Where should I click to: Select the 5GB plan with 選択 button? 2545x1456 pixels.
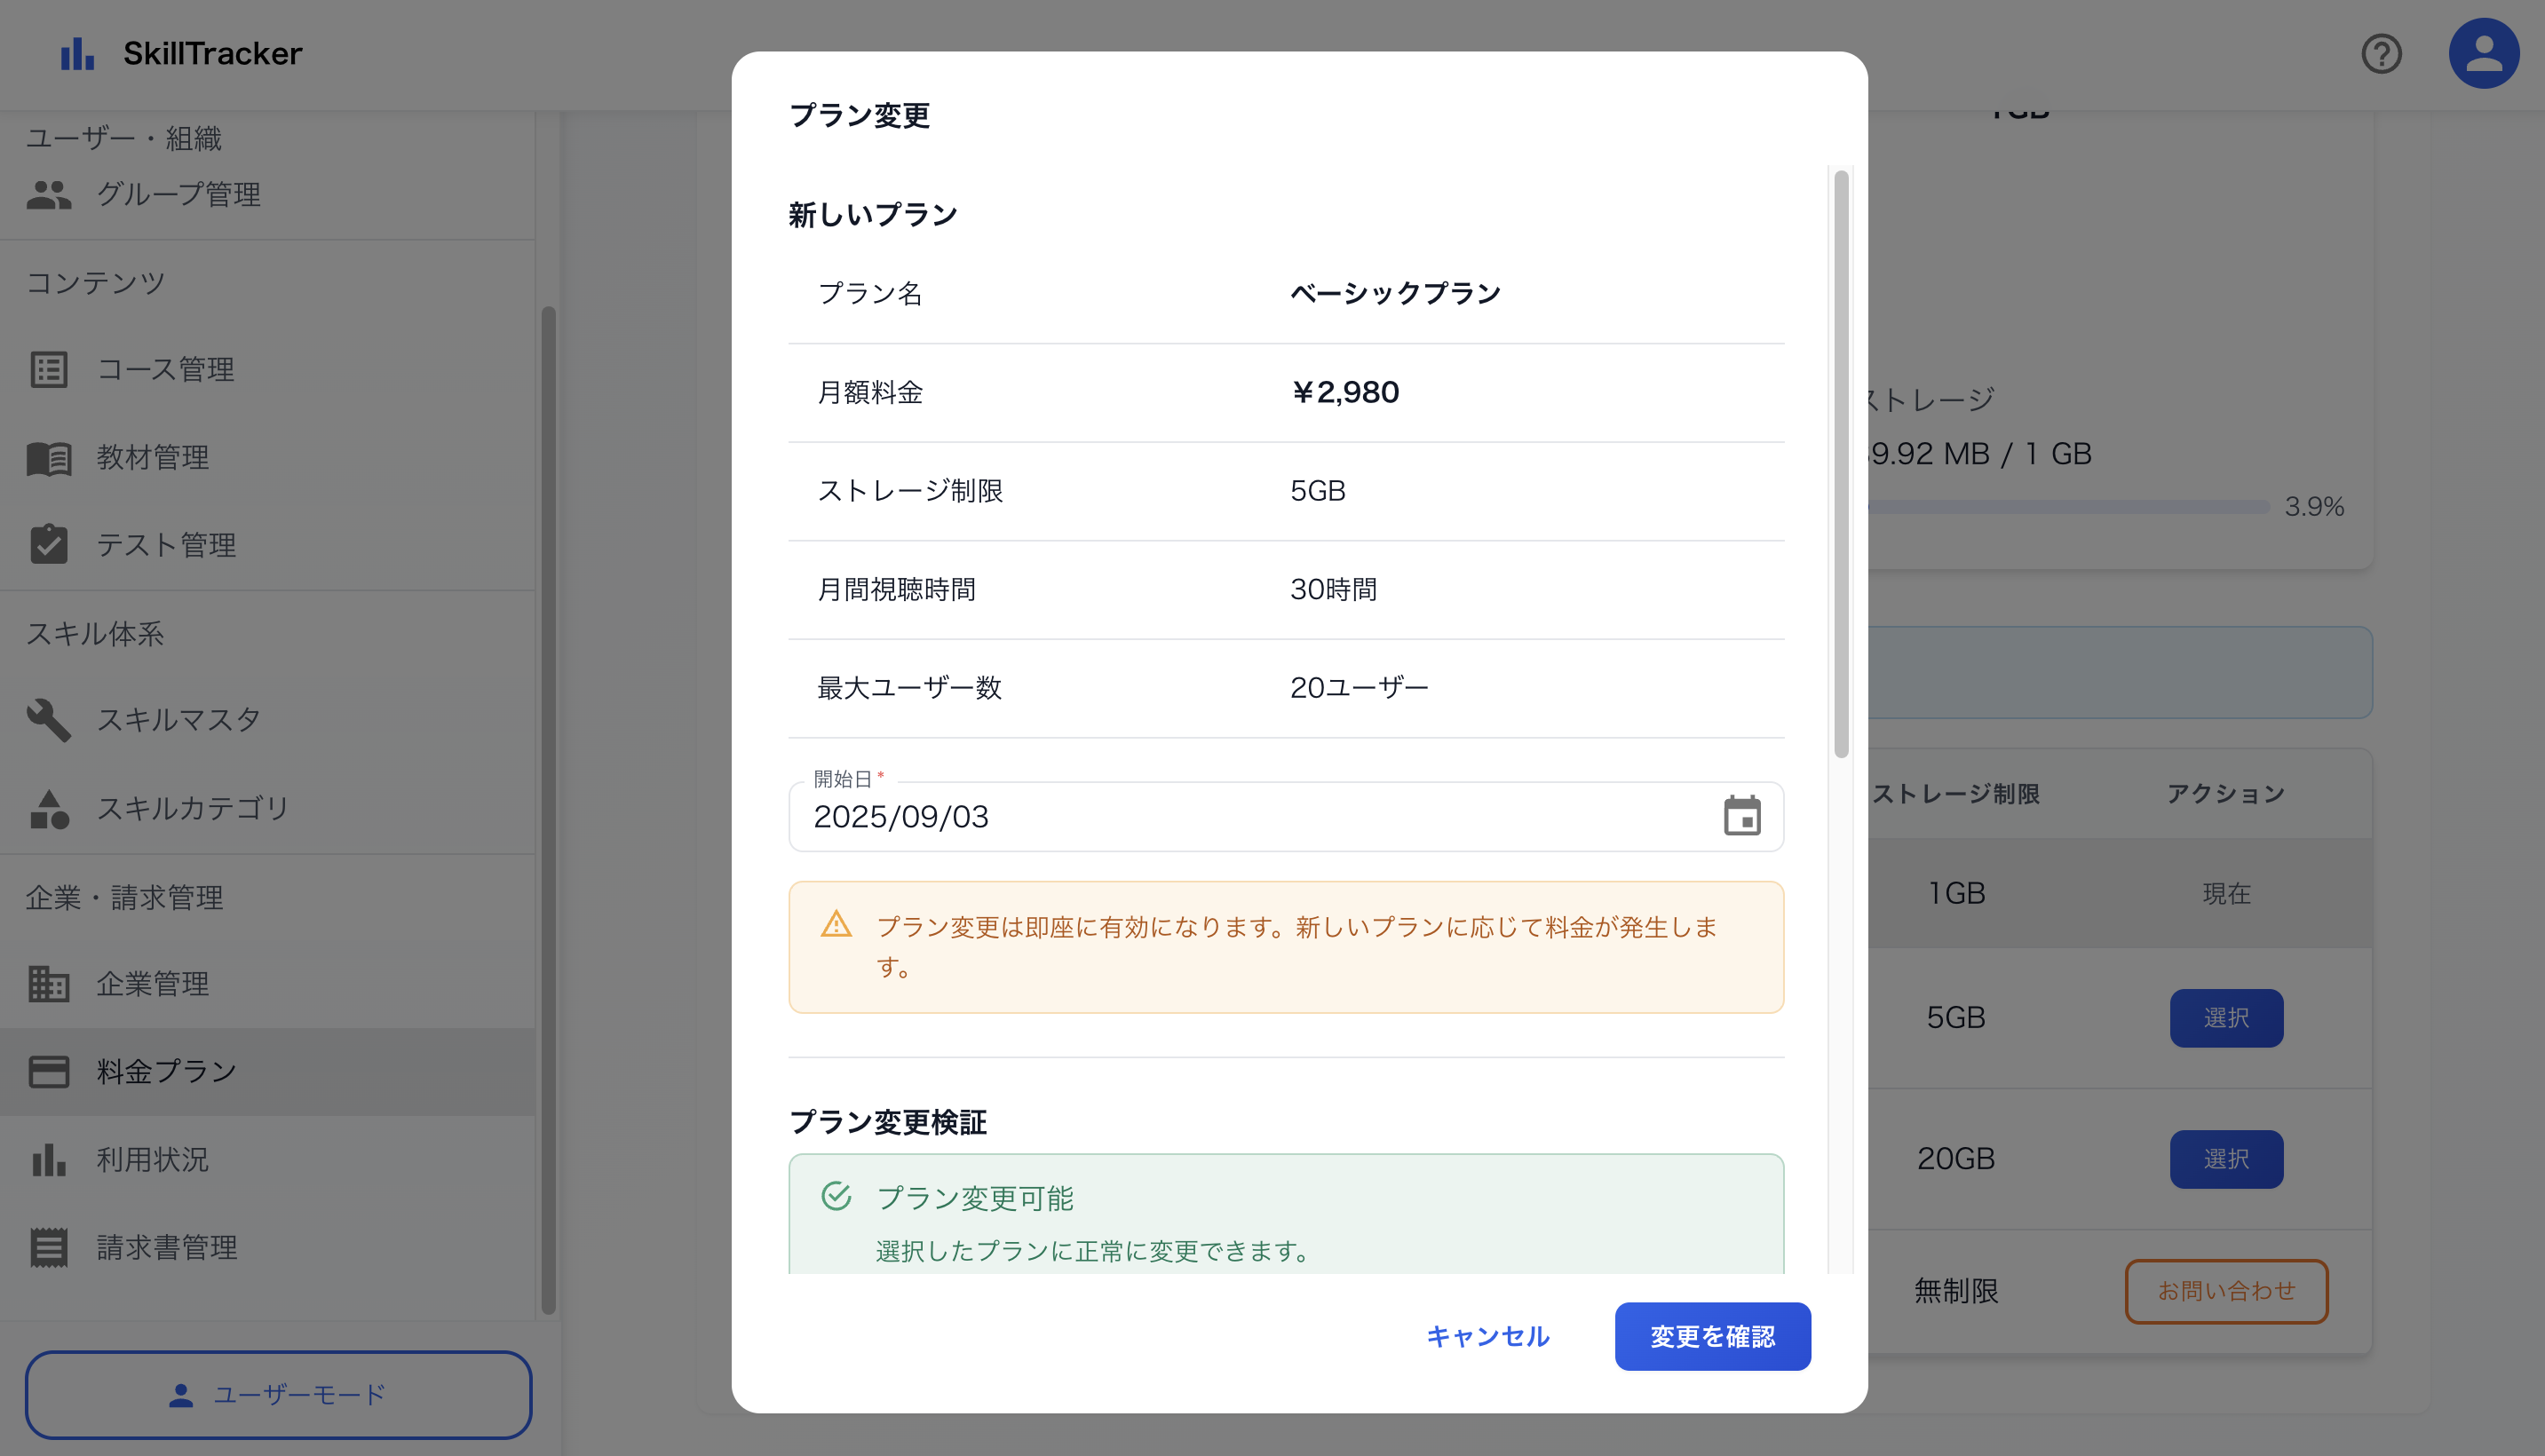pyautogui.click(x=2227, y=1017)
